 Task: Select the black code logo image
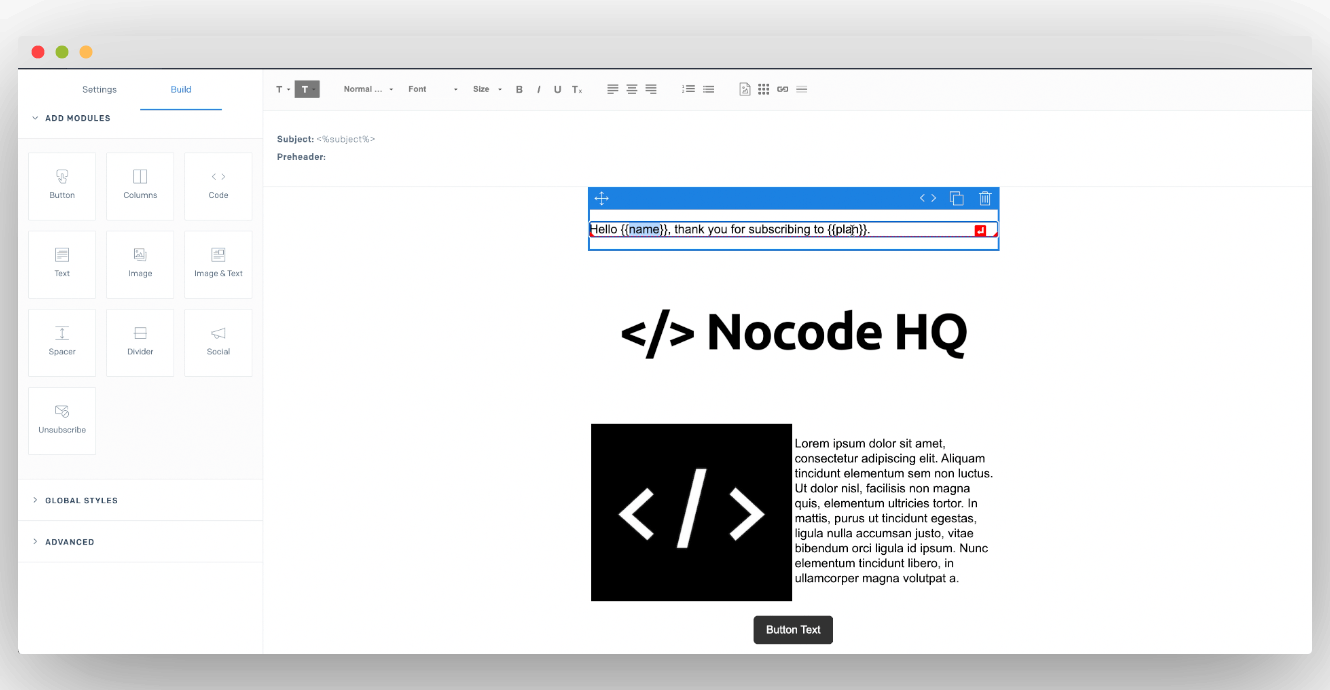[x=691, y=512]
